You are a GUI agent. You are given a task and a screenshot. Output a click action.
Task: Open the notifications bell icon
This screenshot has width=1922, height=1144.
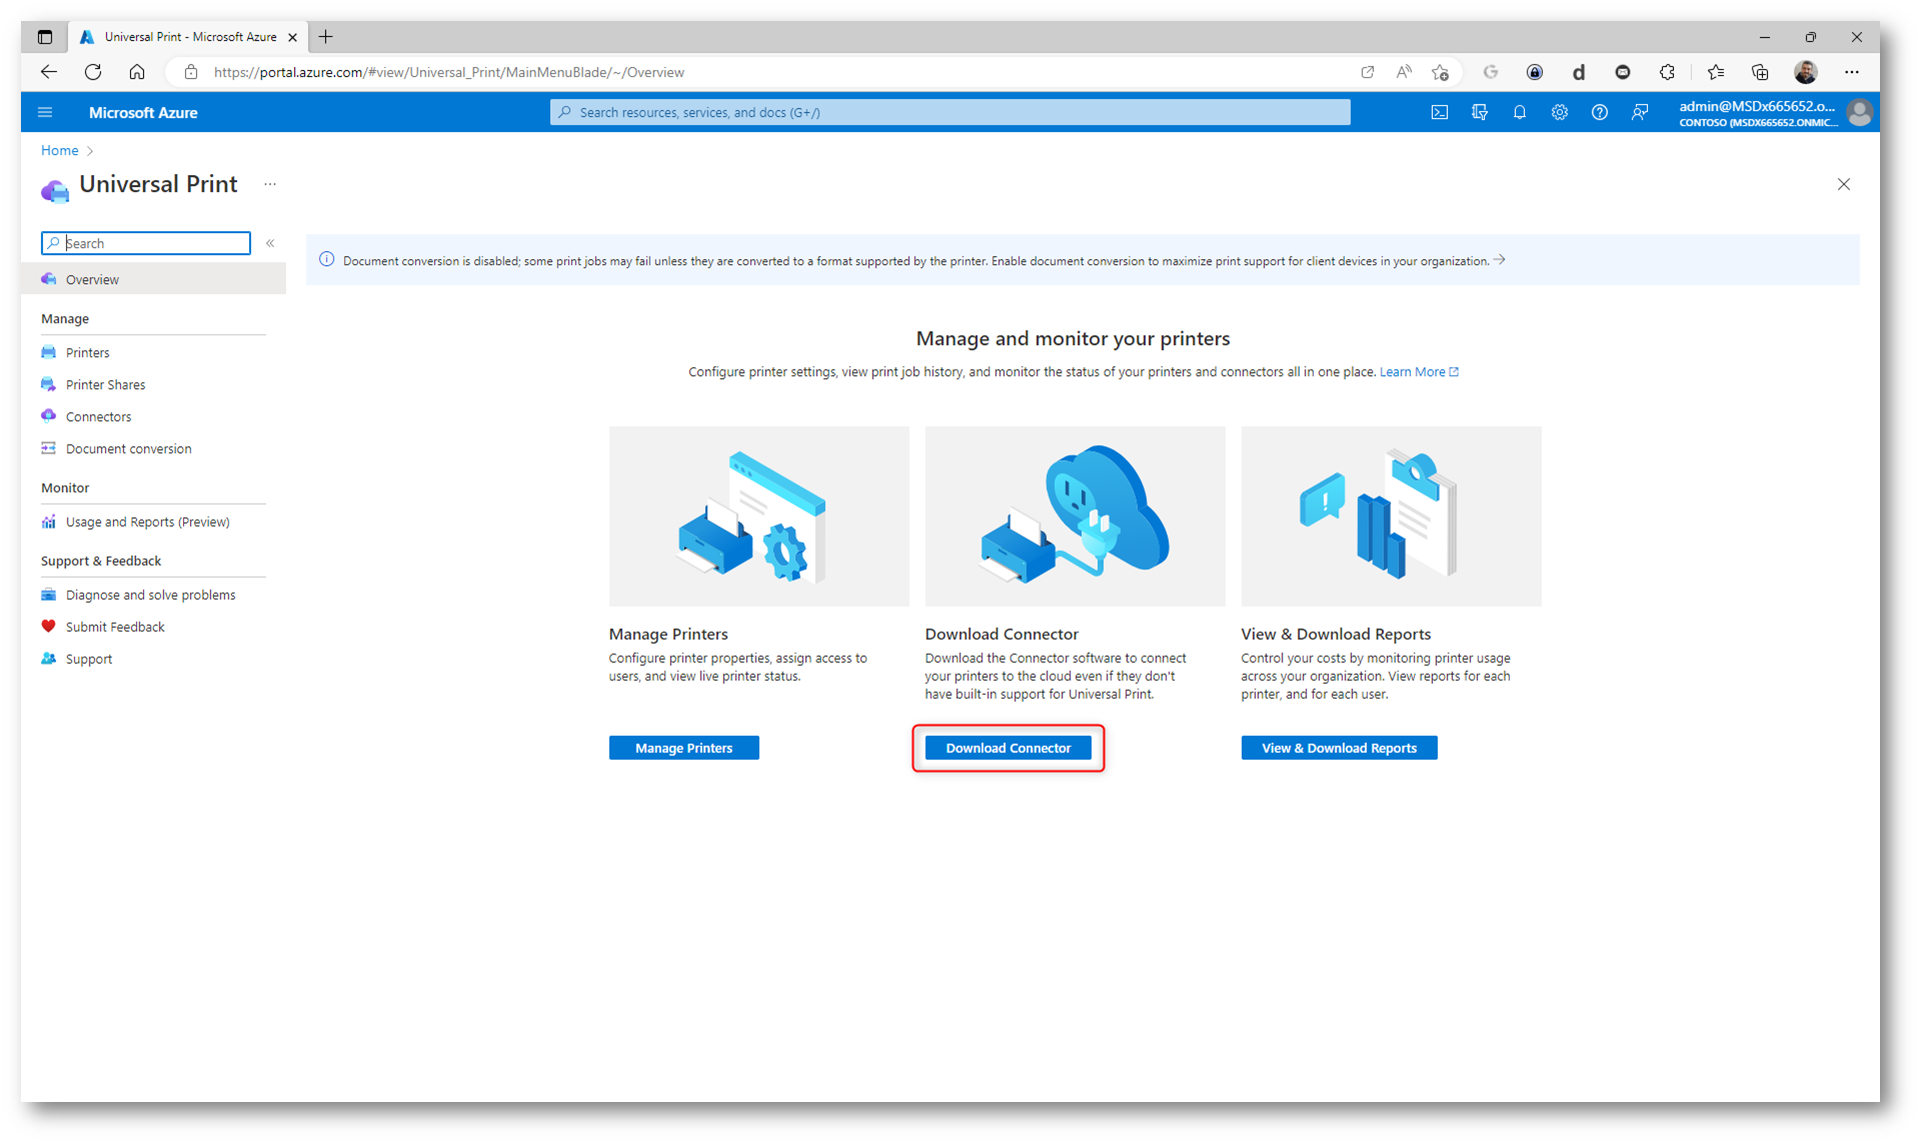[1519, 112]
